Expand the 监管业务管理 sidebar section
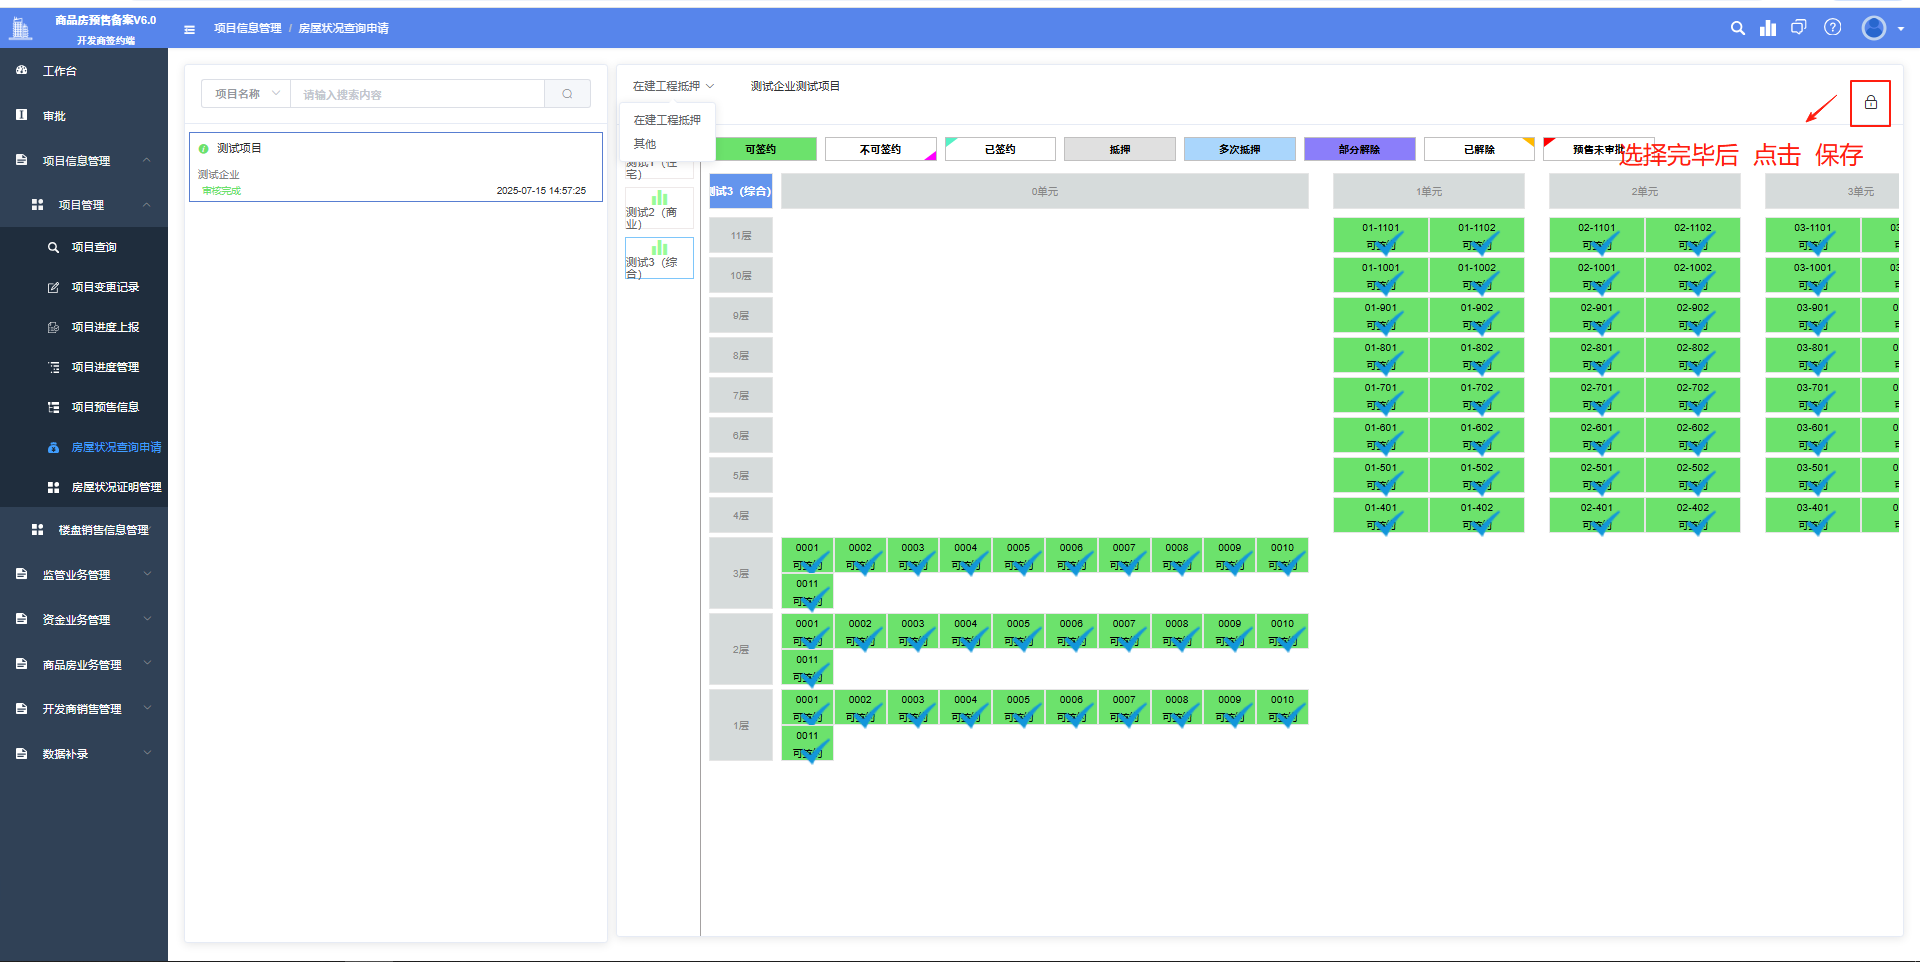This screenshot has width=1920, height=962. [x=84, y=575]
